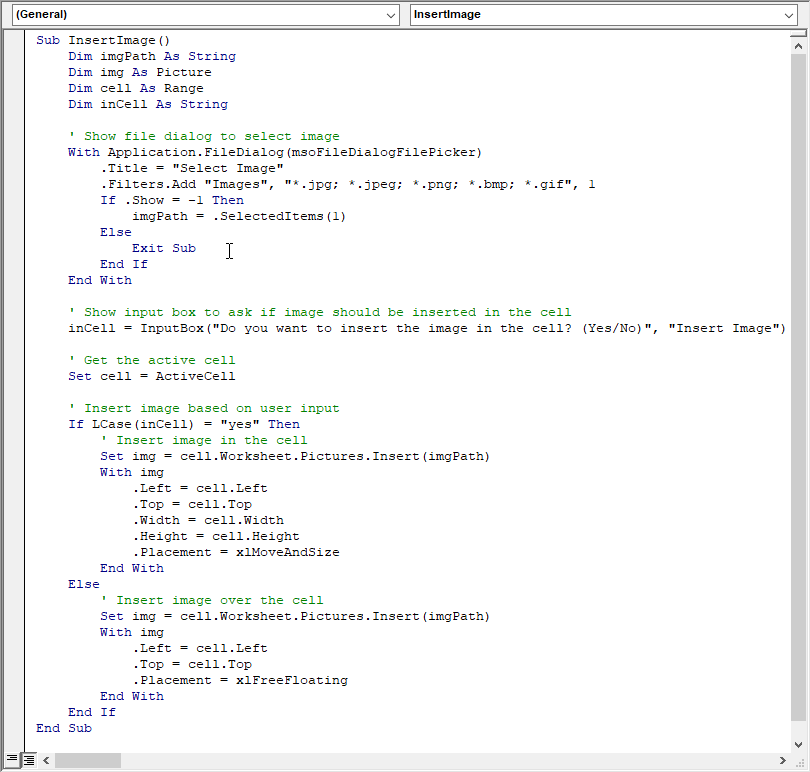Click the 'Exit Sub' statement
The height and width of the screenshot is (772, 810).
164,249
